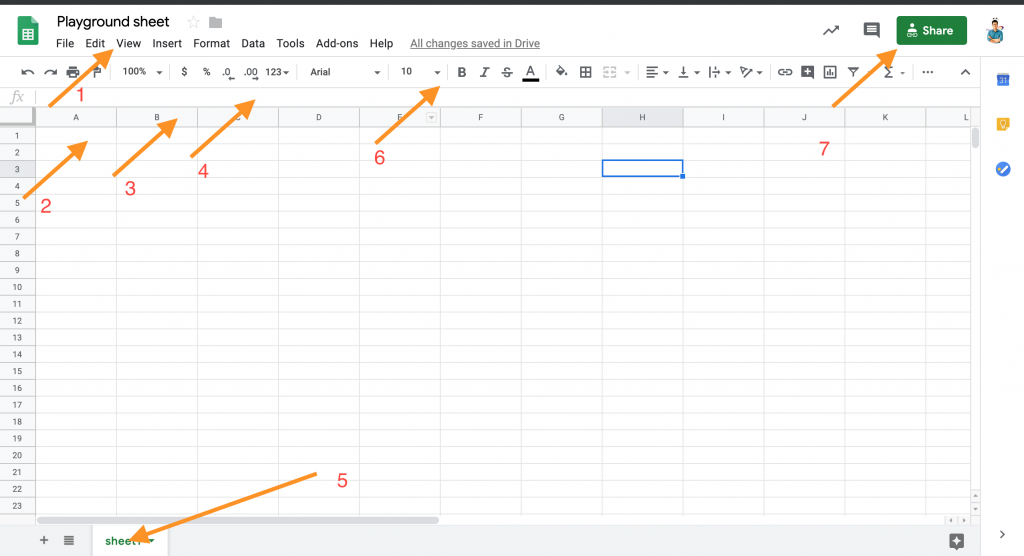
Task: Add a new sheet with plus icon
Action: pos(44,540)
